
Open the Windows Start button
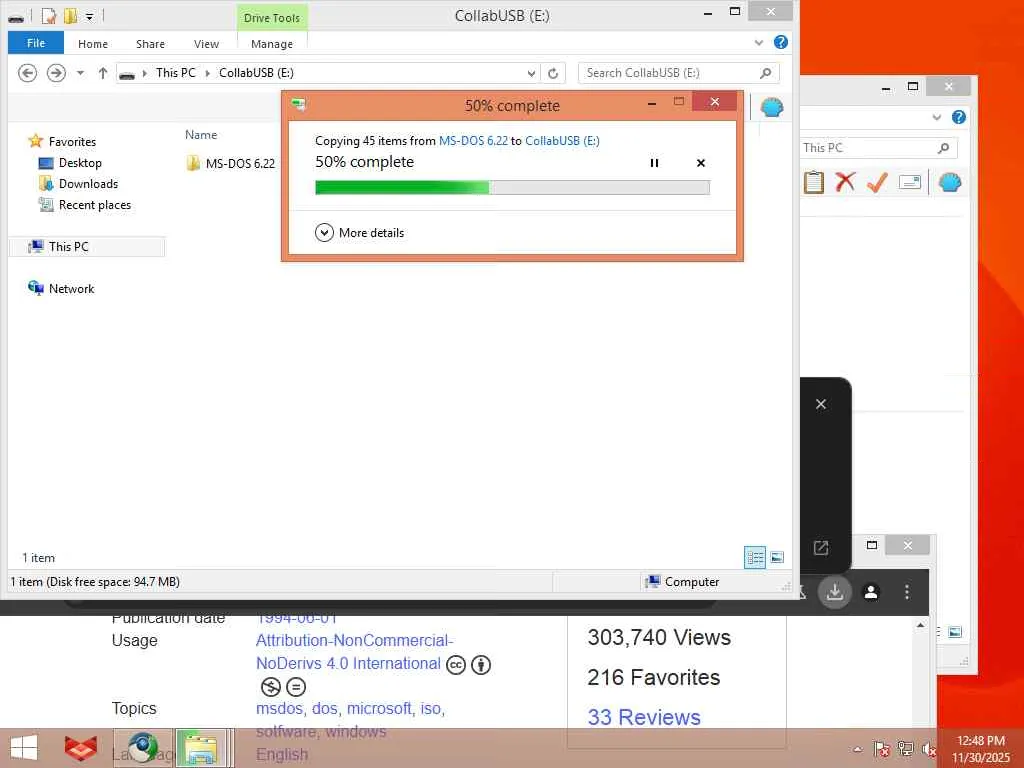pos(24,748)
